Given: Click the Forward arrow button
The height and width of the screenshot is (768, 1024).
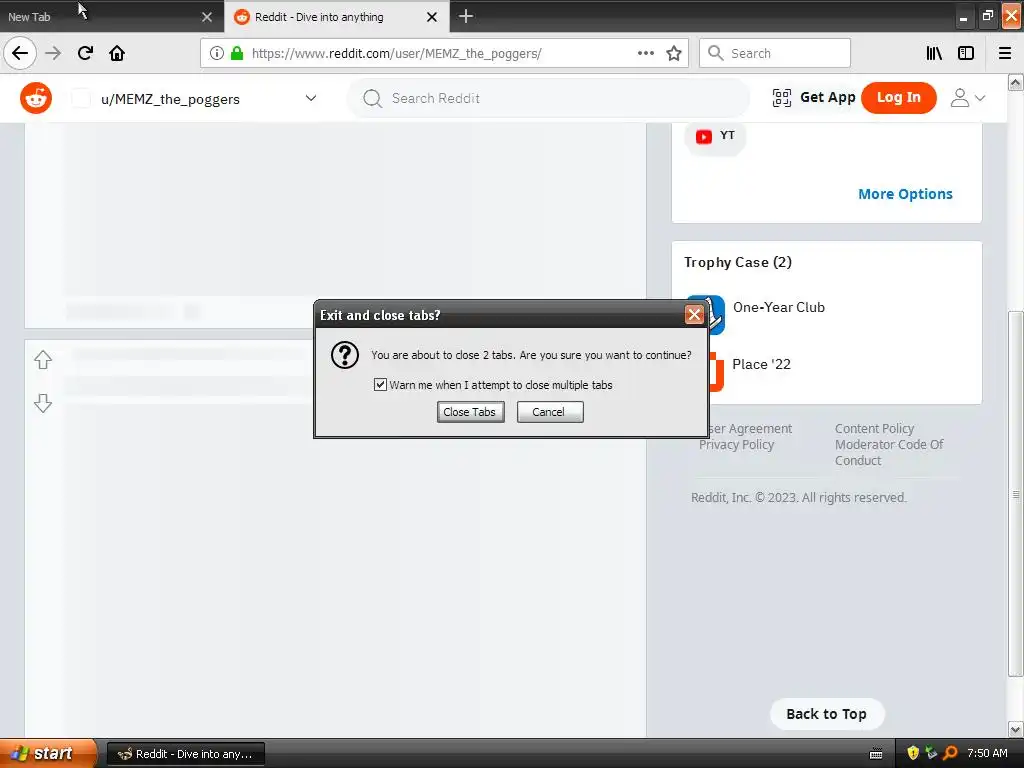Looking at the screenshot, I should [53, 53].
